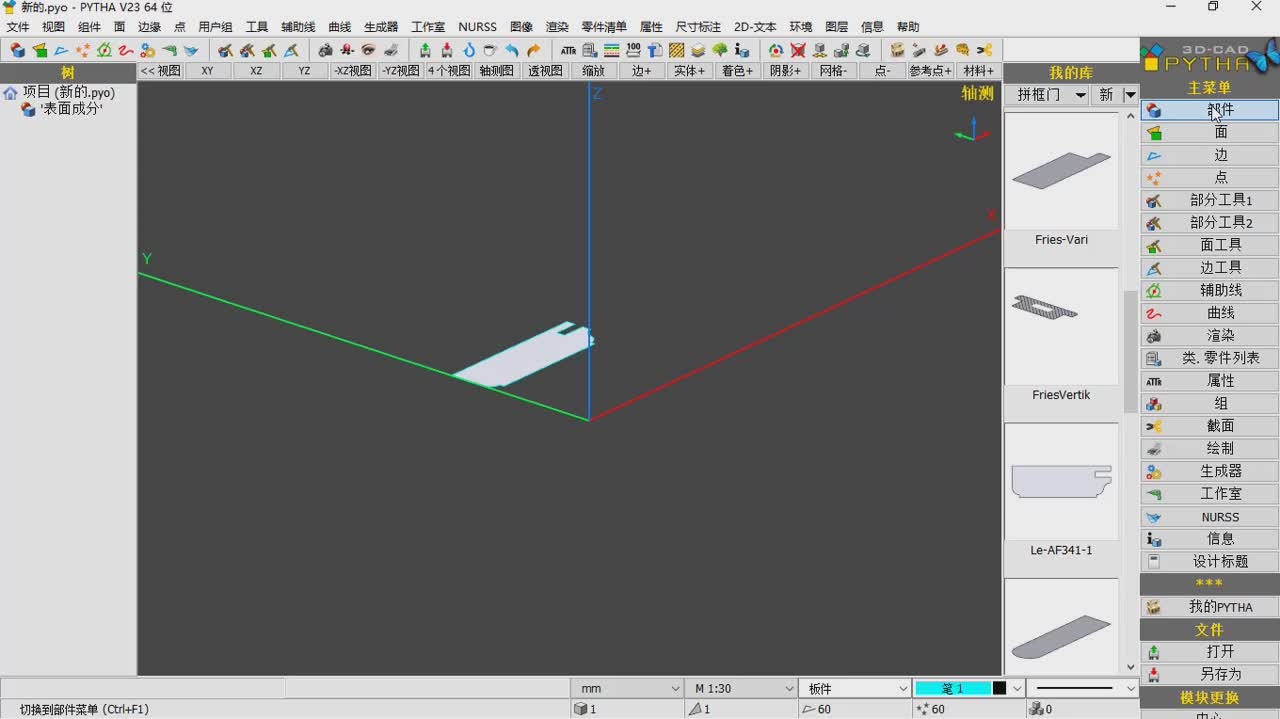Toggle points display with 点- button
The height and width of the screenshot is (719, 1280).
882,71
